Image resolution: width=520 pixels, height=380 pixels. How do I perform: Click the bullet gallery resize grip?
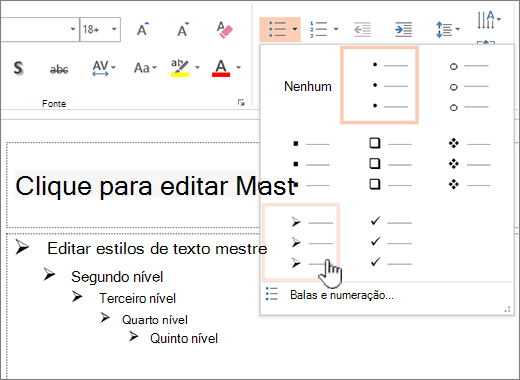[507, 310]
